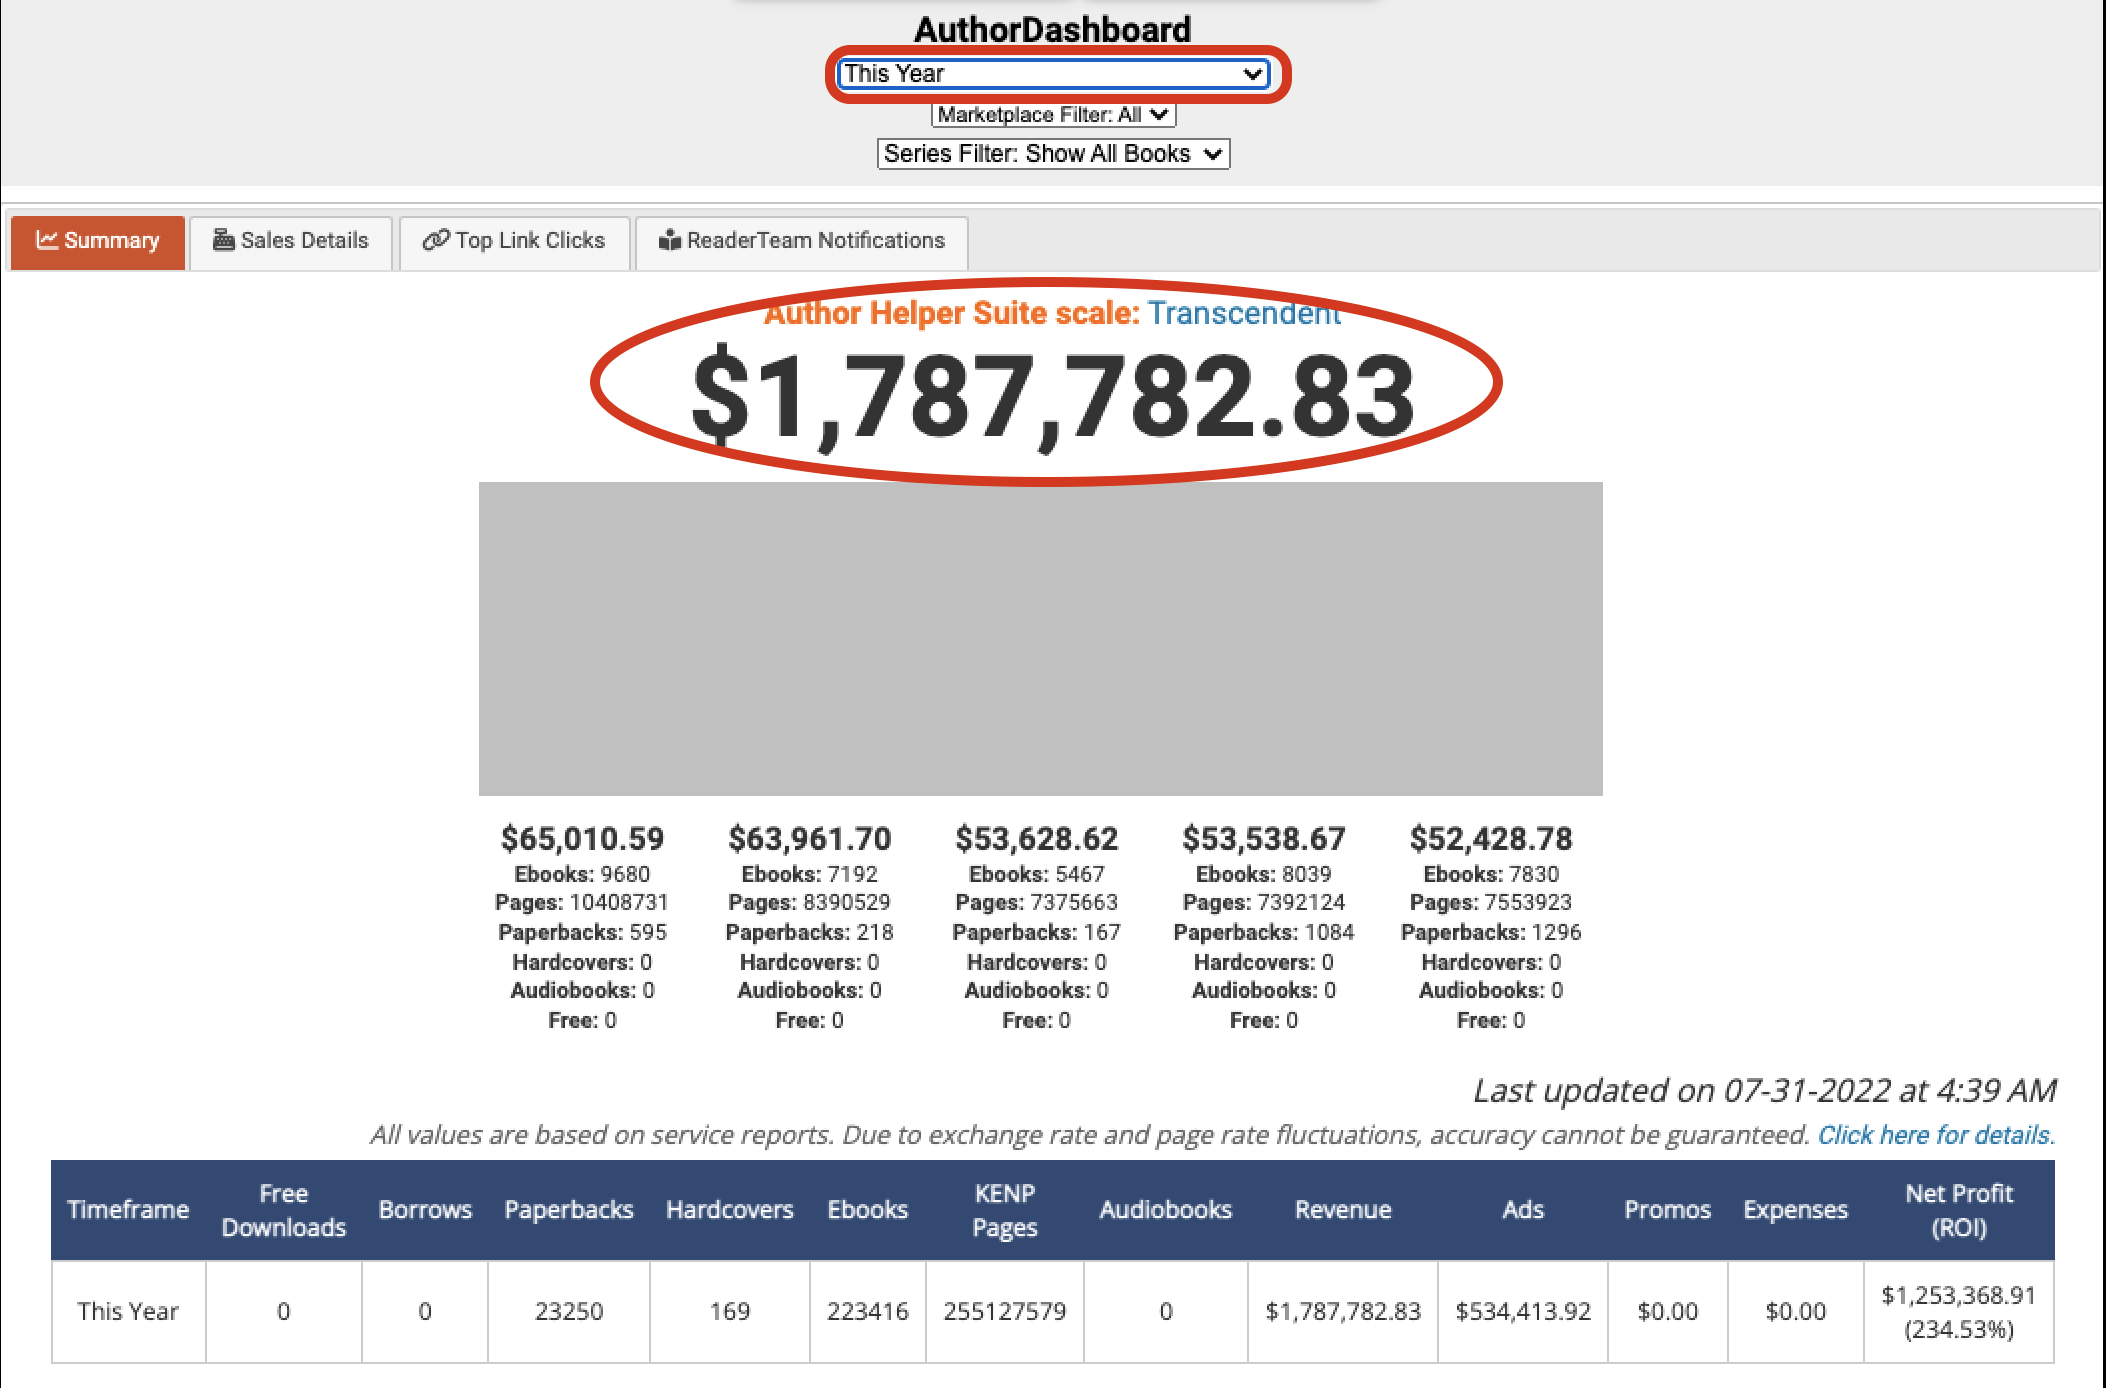This screenshot has width=2106, height=1388.
Task: Click the chain link icon beside Top Link Clicks
Action: point(435,240)
